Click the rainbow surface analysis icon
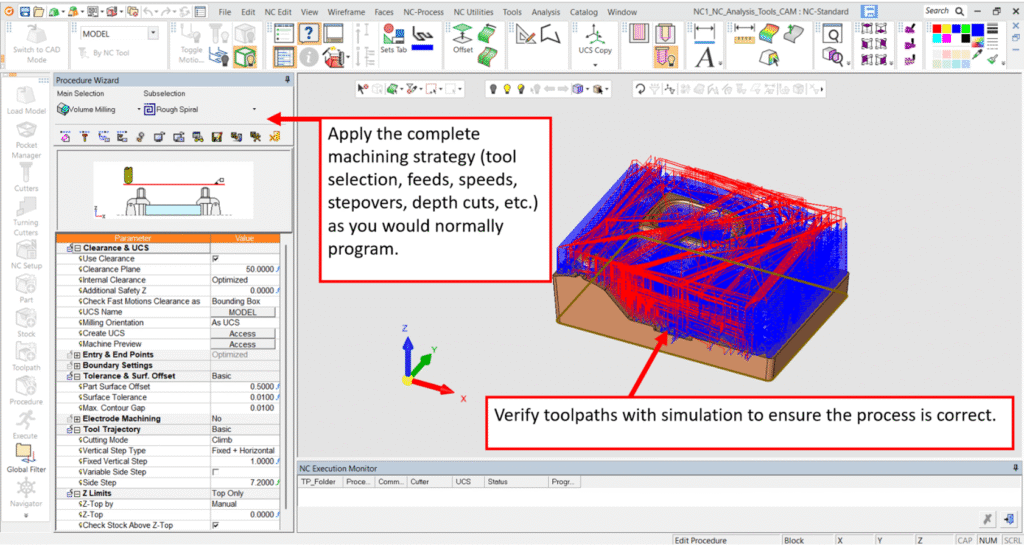This screenshot has height=545, width=1024. pyautogui.click(x=768, y=33)
